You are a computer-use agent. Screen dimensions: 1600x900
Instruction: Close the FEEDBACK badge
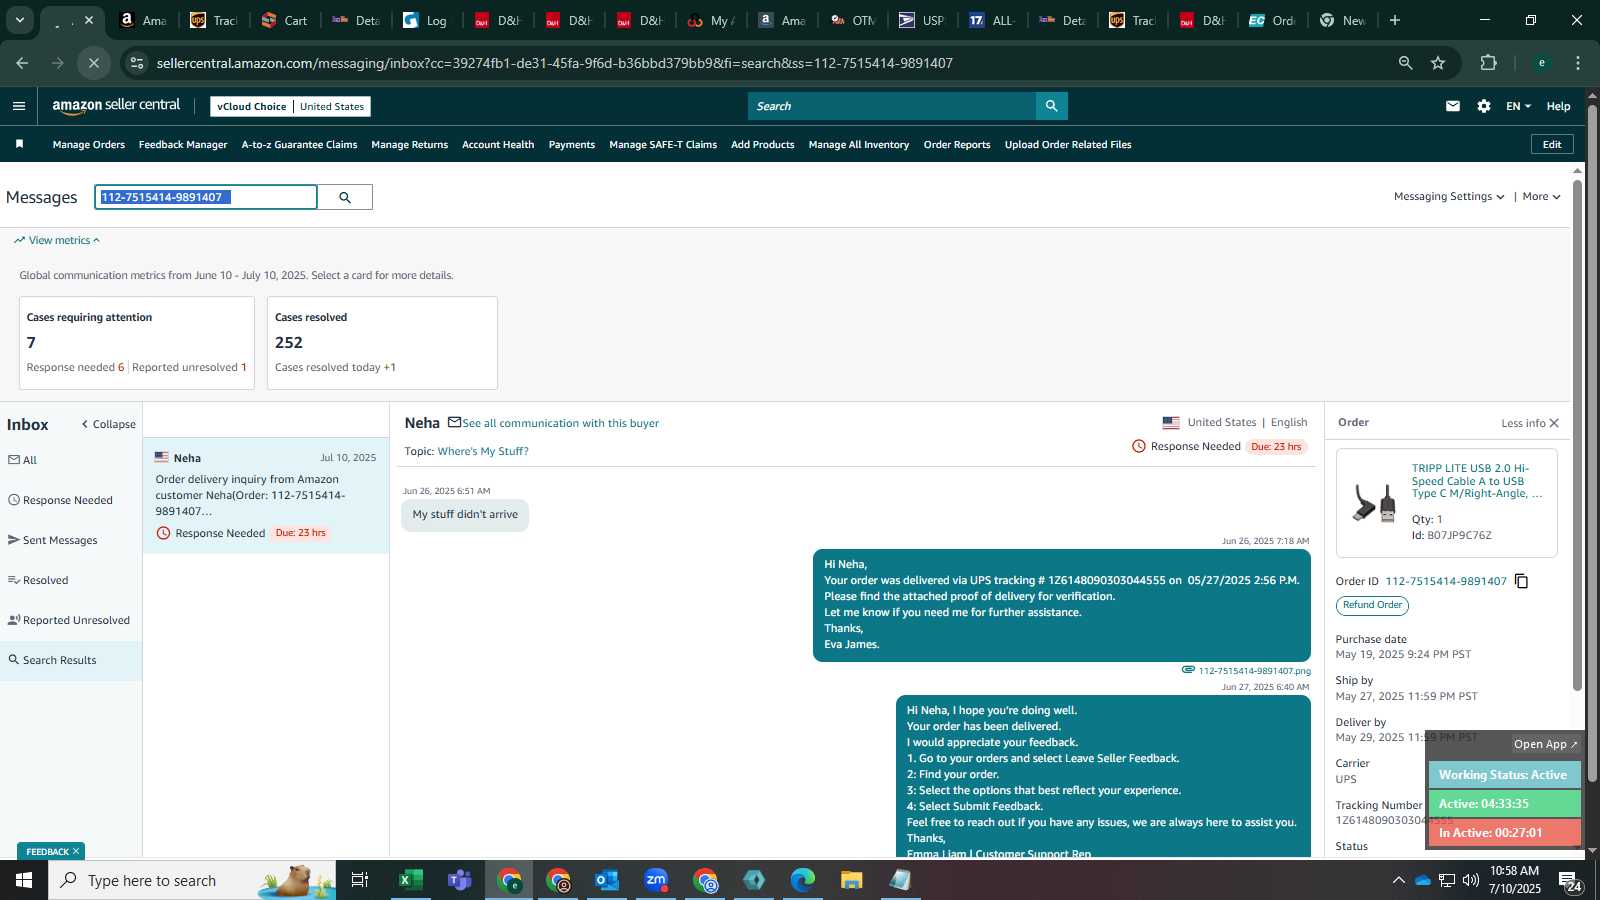point(76,851)
